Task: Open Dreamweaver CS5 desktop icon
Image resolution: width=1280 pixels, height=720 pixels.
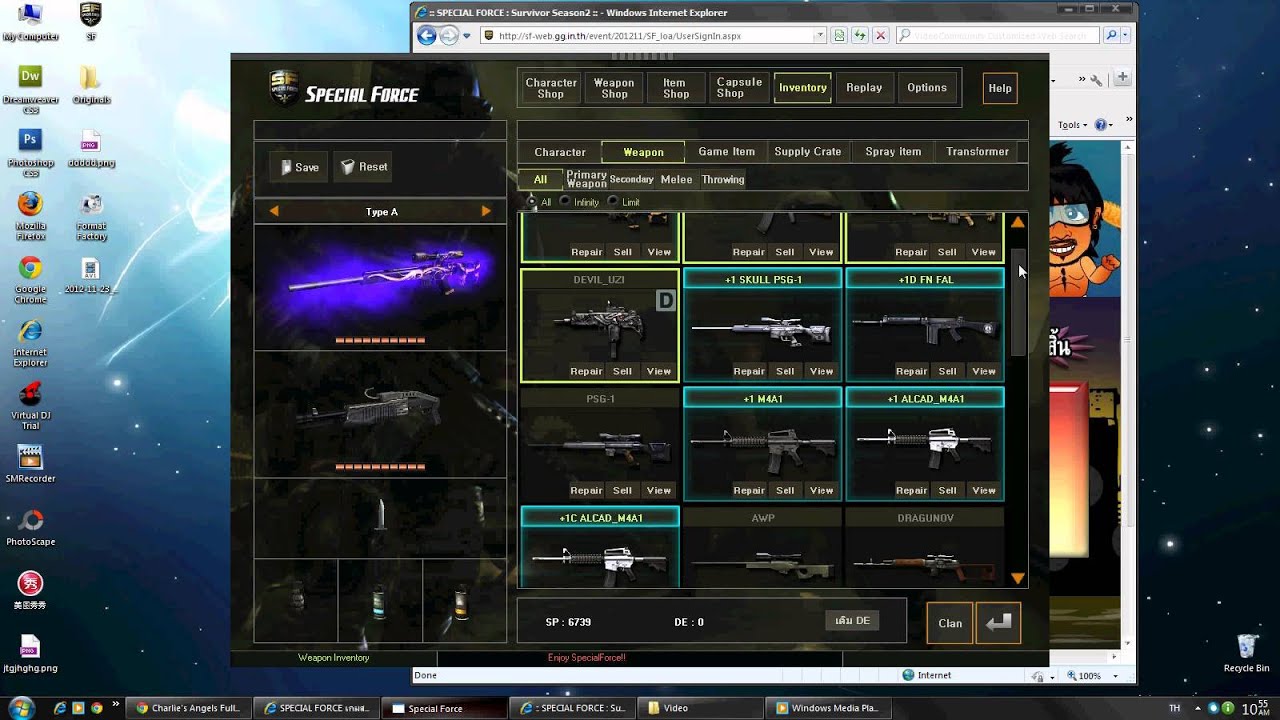Action: [x=30, y=84]
